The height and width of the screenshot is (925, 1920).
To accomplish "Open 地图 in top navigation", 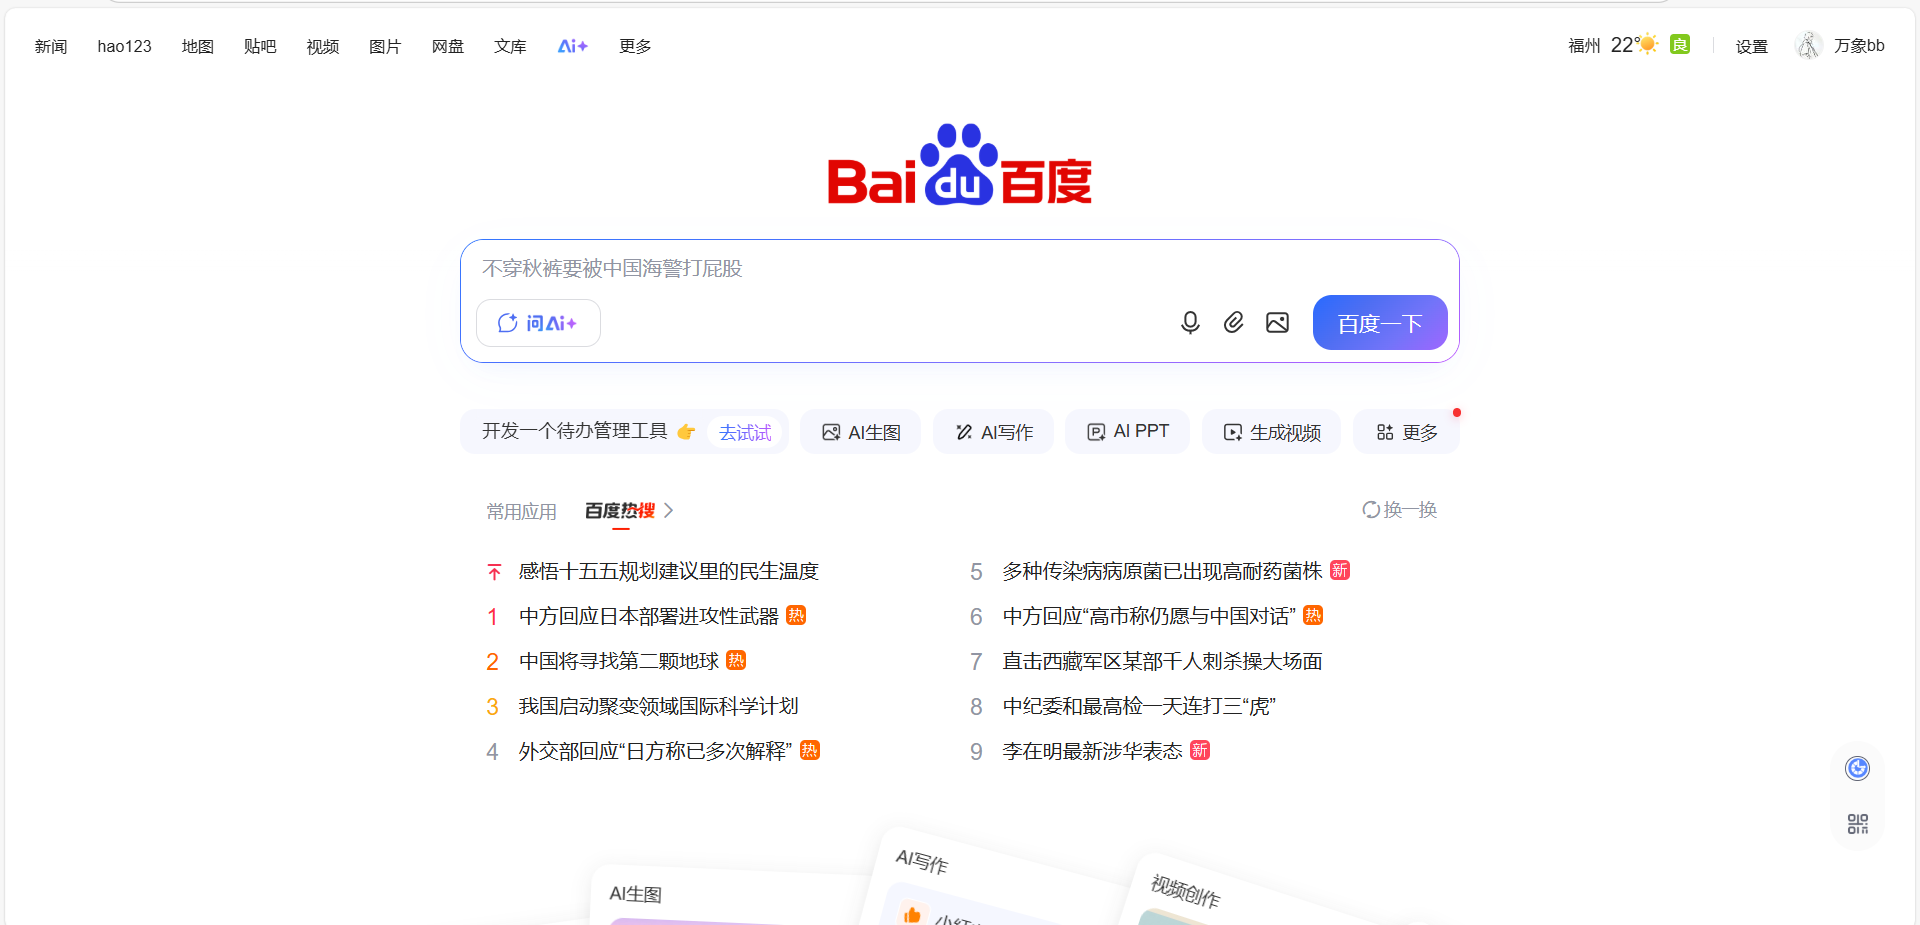I will [198, 46].
